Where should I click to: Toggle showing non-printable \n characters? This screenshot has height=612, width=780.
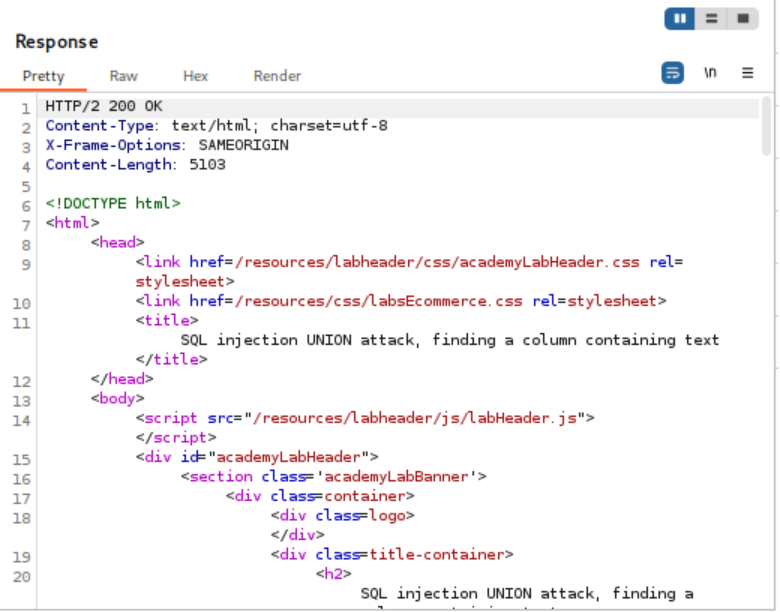click(x=710, y=73)
